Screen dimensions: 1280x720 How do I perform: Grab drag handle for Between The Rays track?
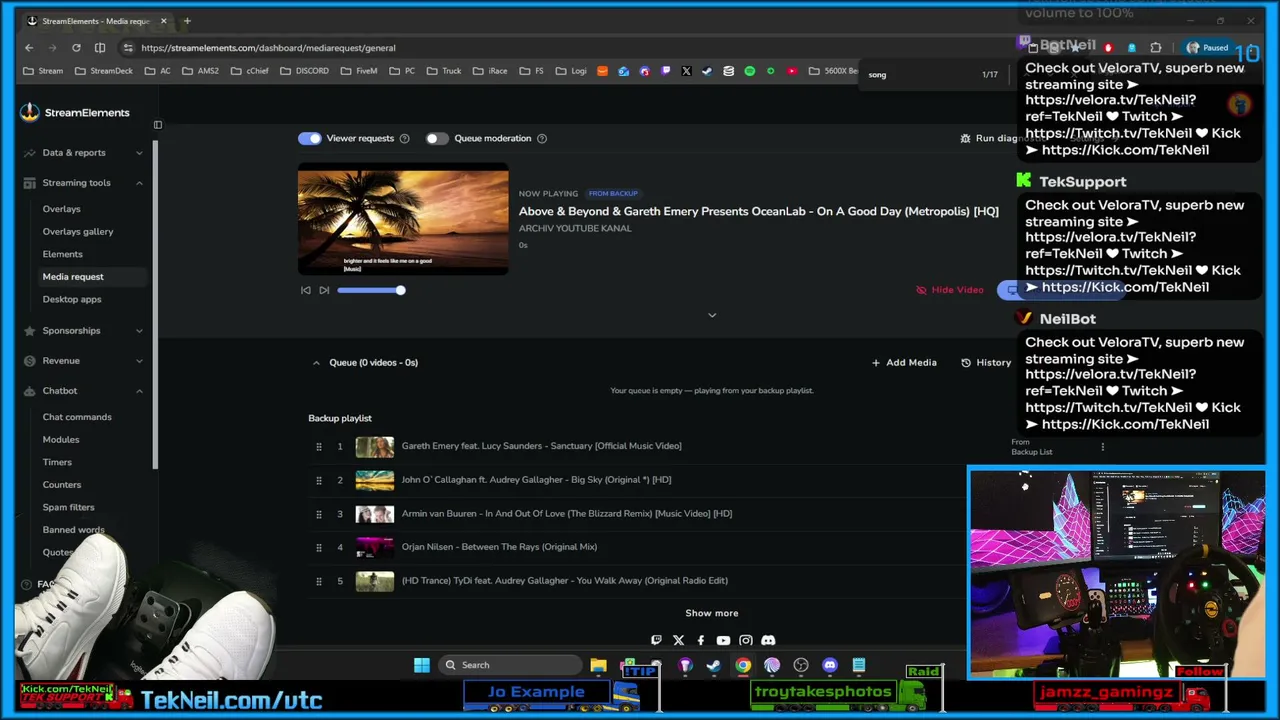[x=319, y=547]
